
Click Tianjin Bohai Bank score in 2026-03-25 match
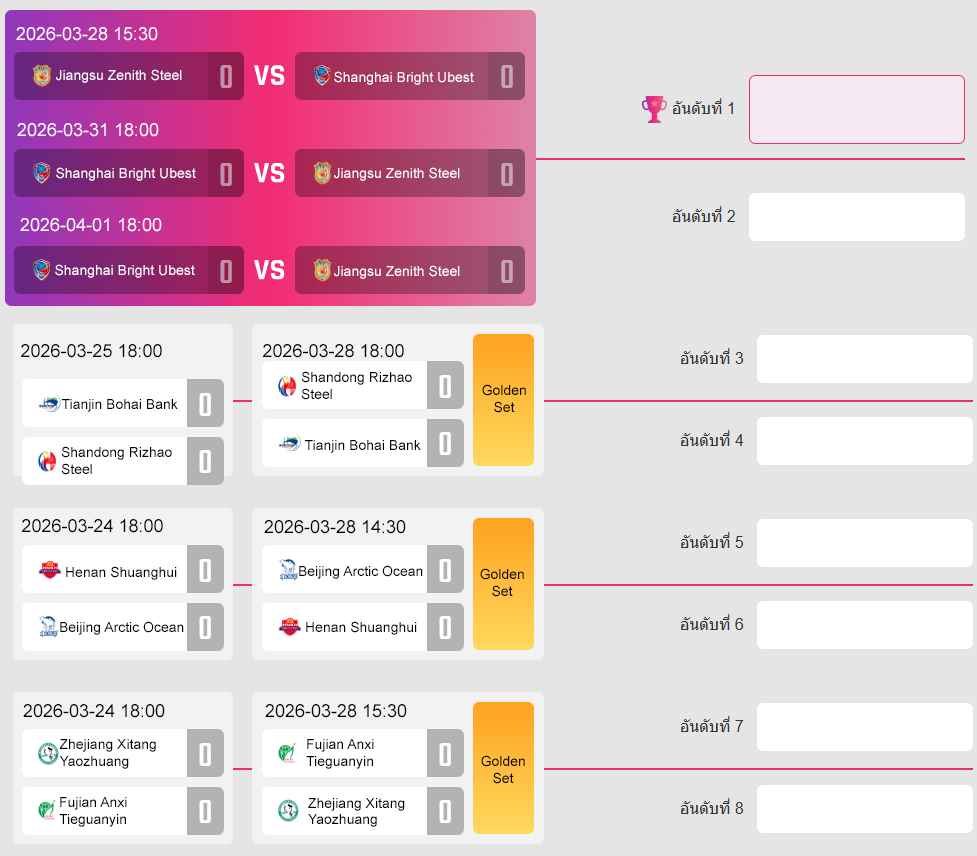(x=205, y=404)
